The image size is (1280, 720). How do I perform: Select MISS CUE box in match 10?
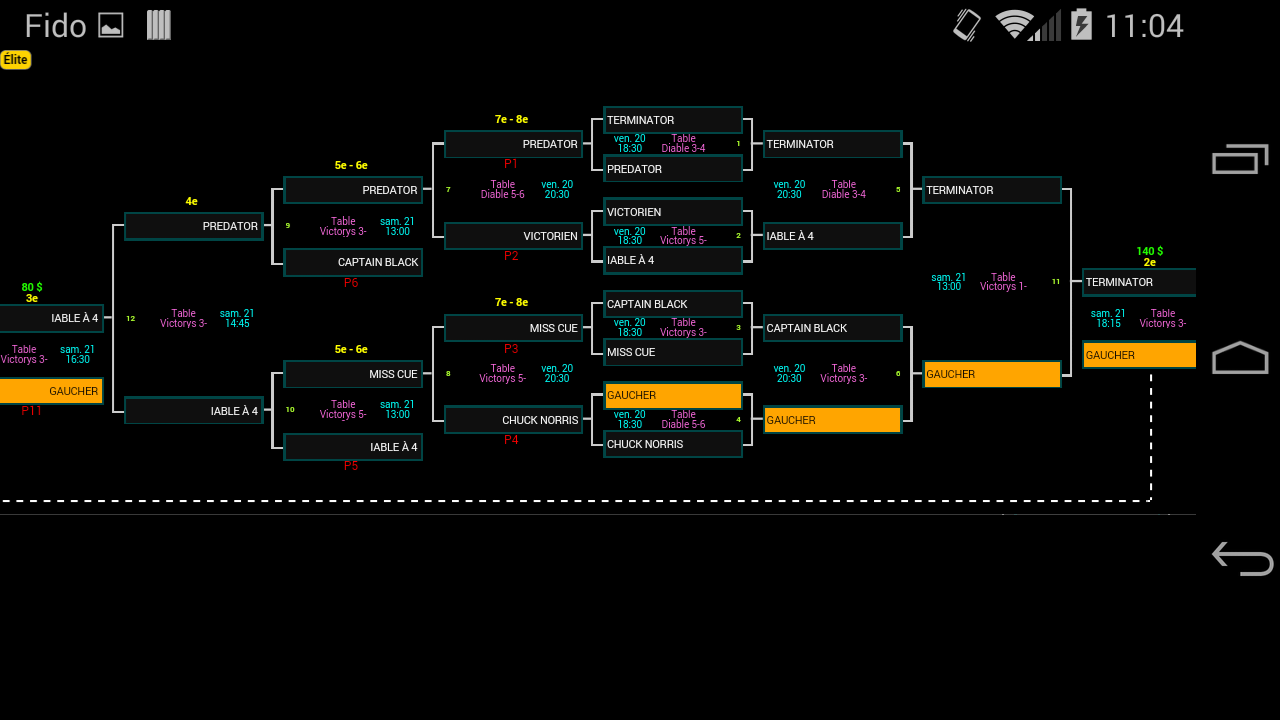[x=353, y=374]
